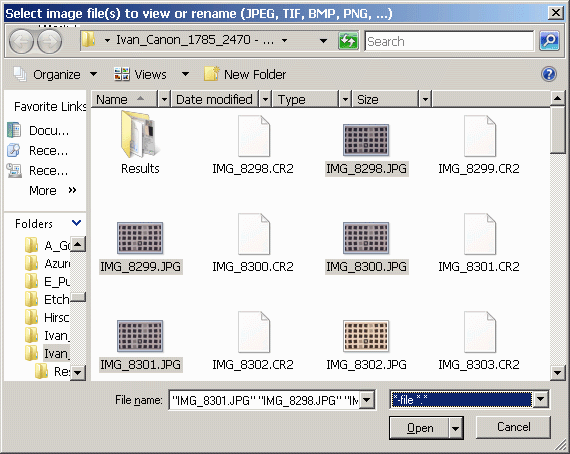Open the Type column filter dropdown

click(345, 99)
